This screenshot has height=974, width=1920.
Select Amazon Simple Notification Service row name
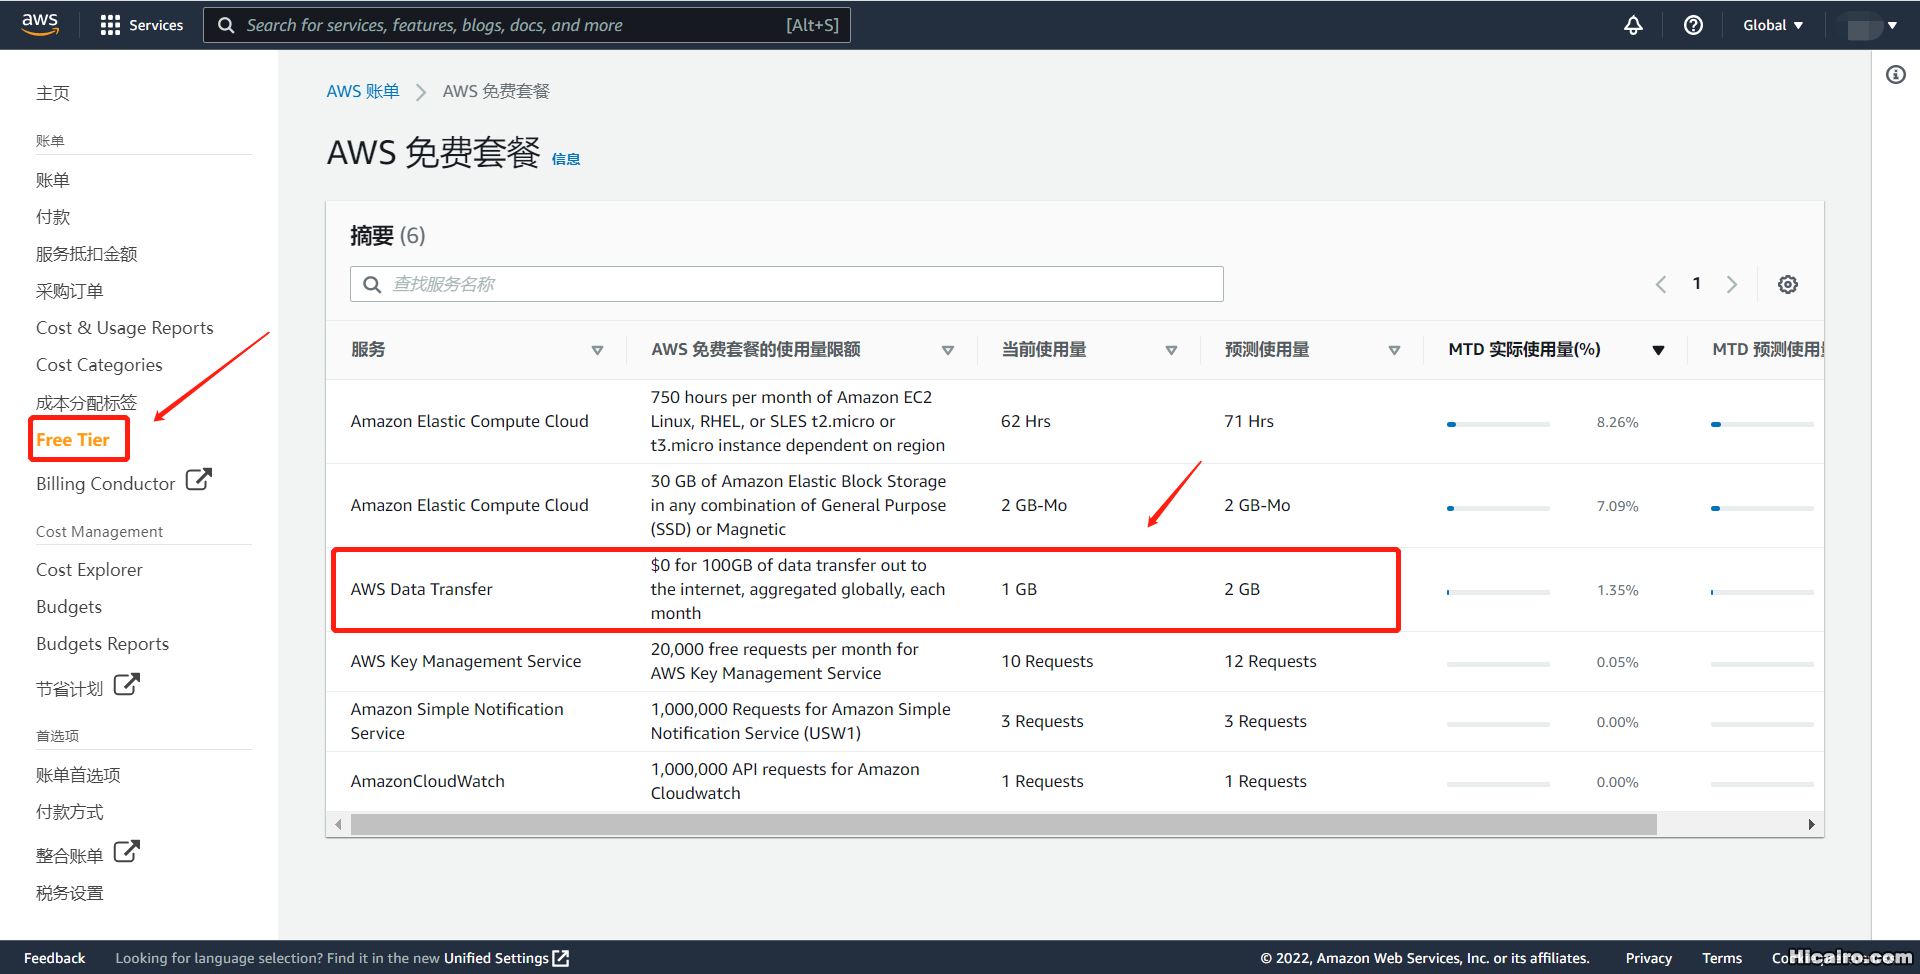pos(457,721)
